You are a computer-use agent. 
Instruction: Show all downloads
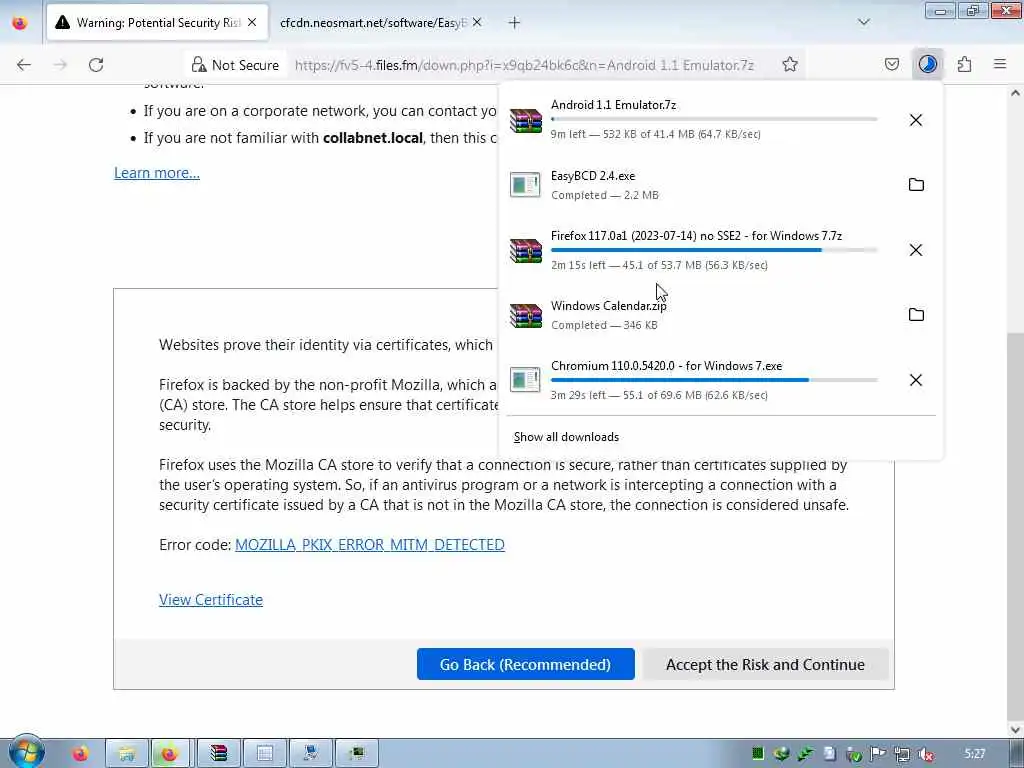[566, 437]
